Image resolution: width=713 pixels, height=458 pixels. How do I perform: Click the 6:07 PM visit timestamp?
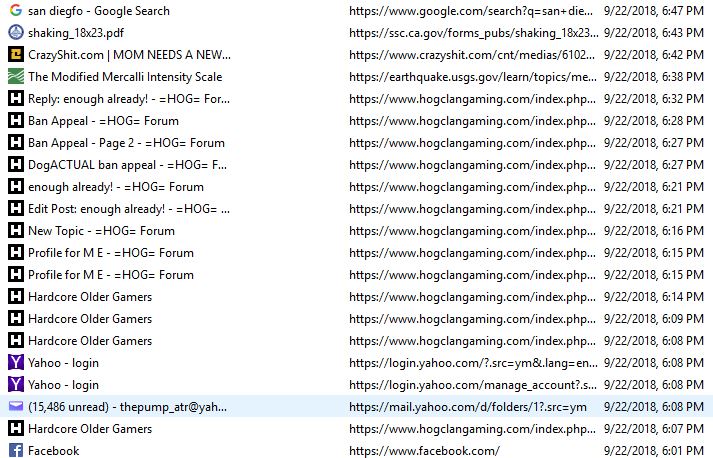pyautogui.click(x=654, y=428)
